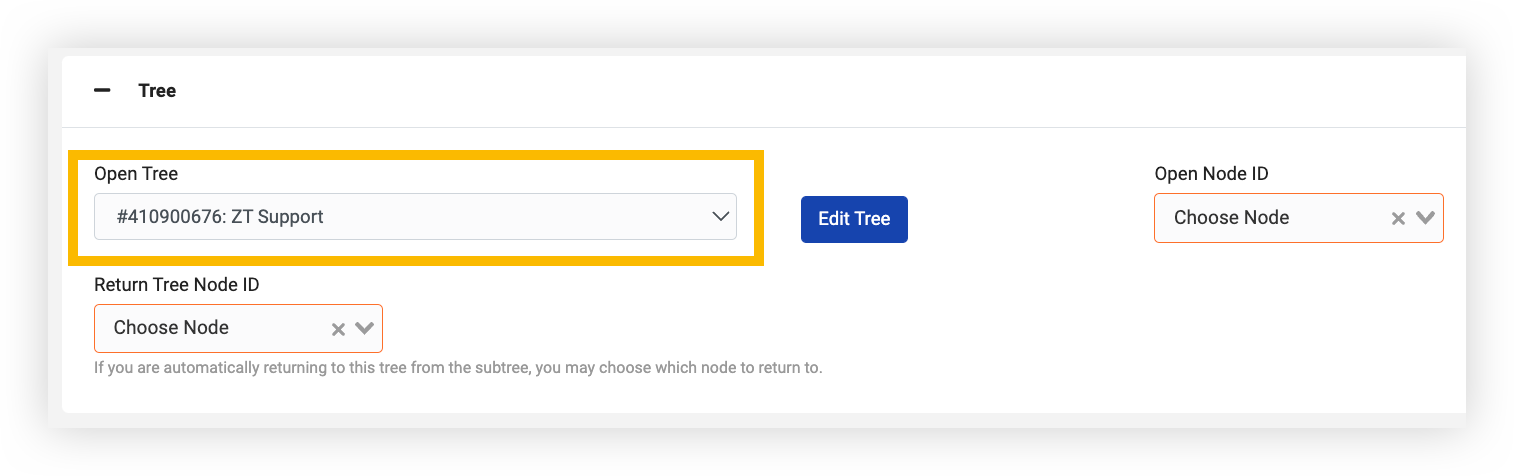The height and width of the screenshot is (476, 1514).
Task: Expand the Return Tree Node ID chevron arrow
Action: [x=365, y=328]
